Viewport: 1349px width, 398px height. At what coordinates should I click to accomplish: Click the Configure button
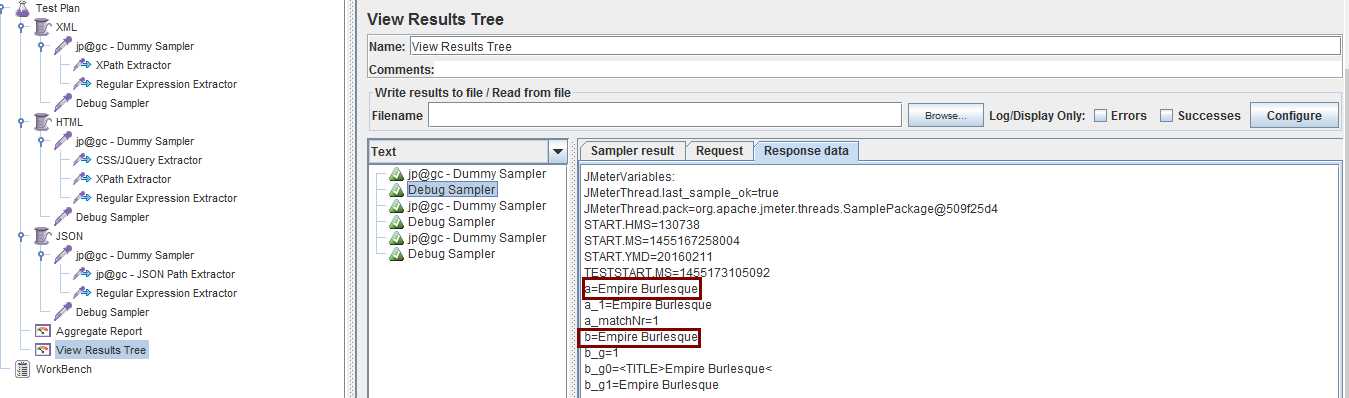(1294, 115)
